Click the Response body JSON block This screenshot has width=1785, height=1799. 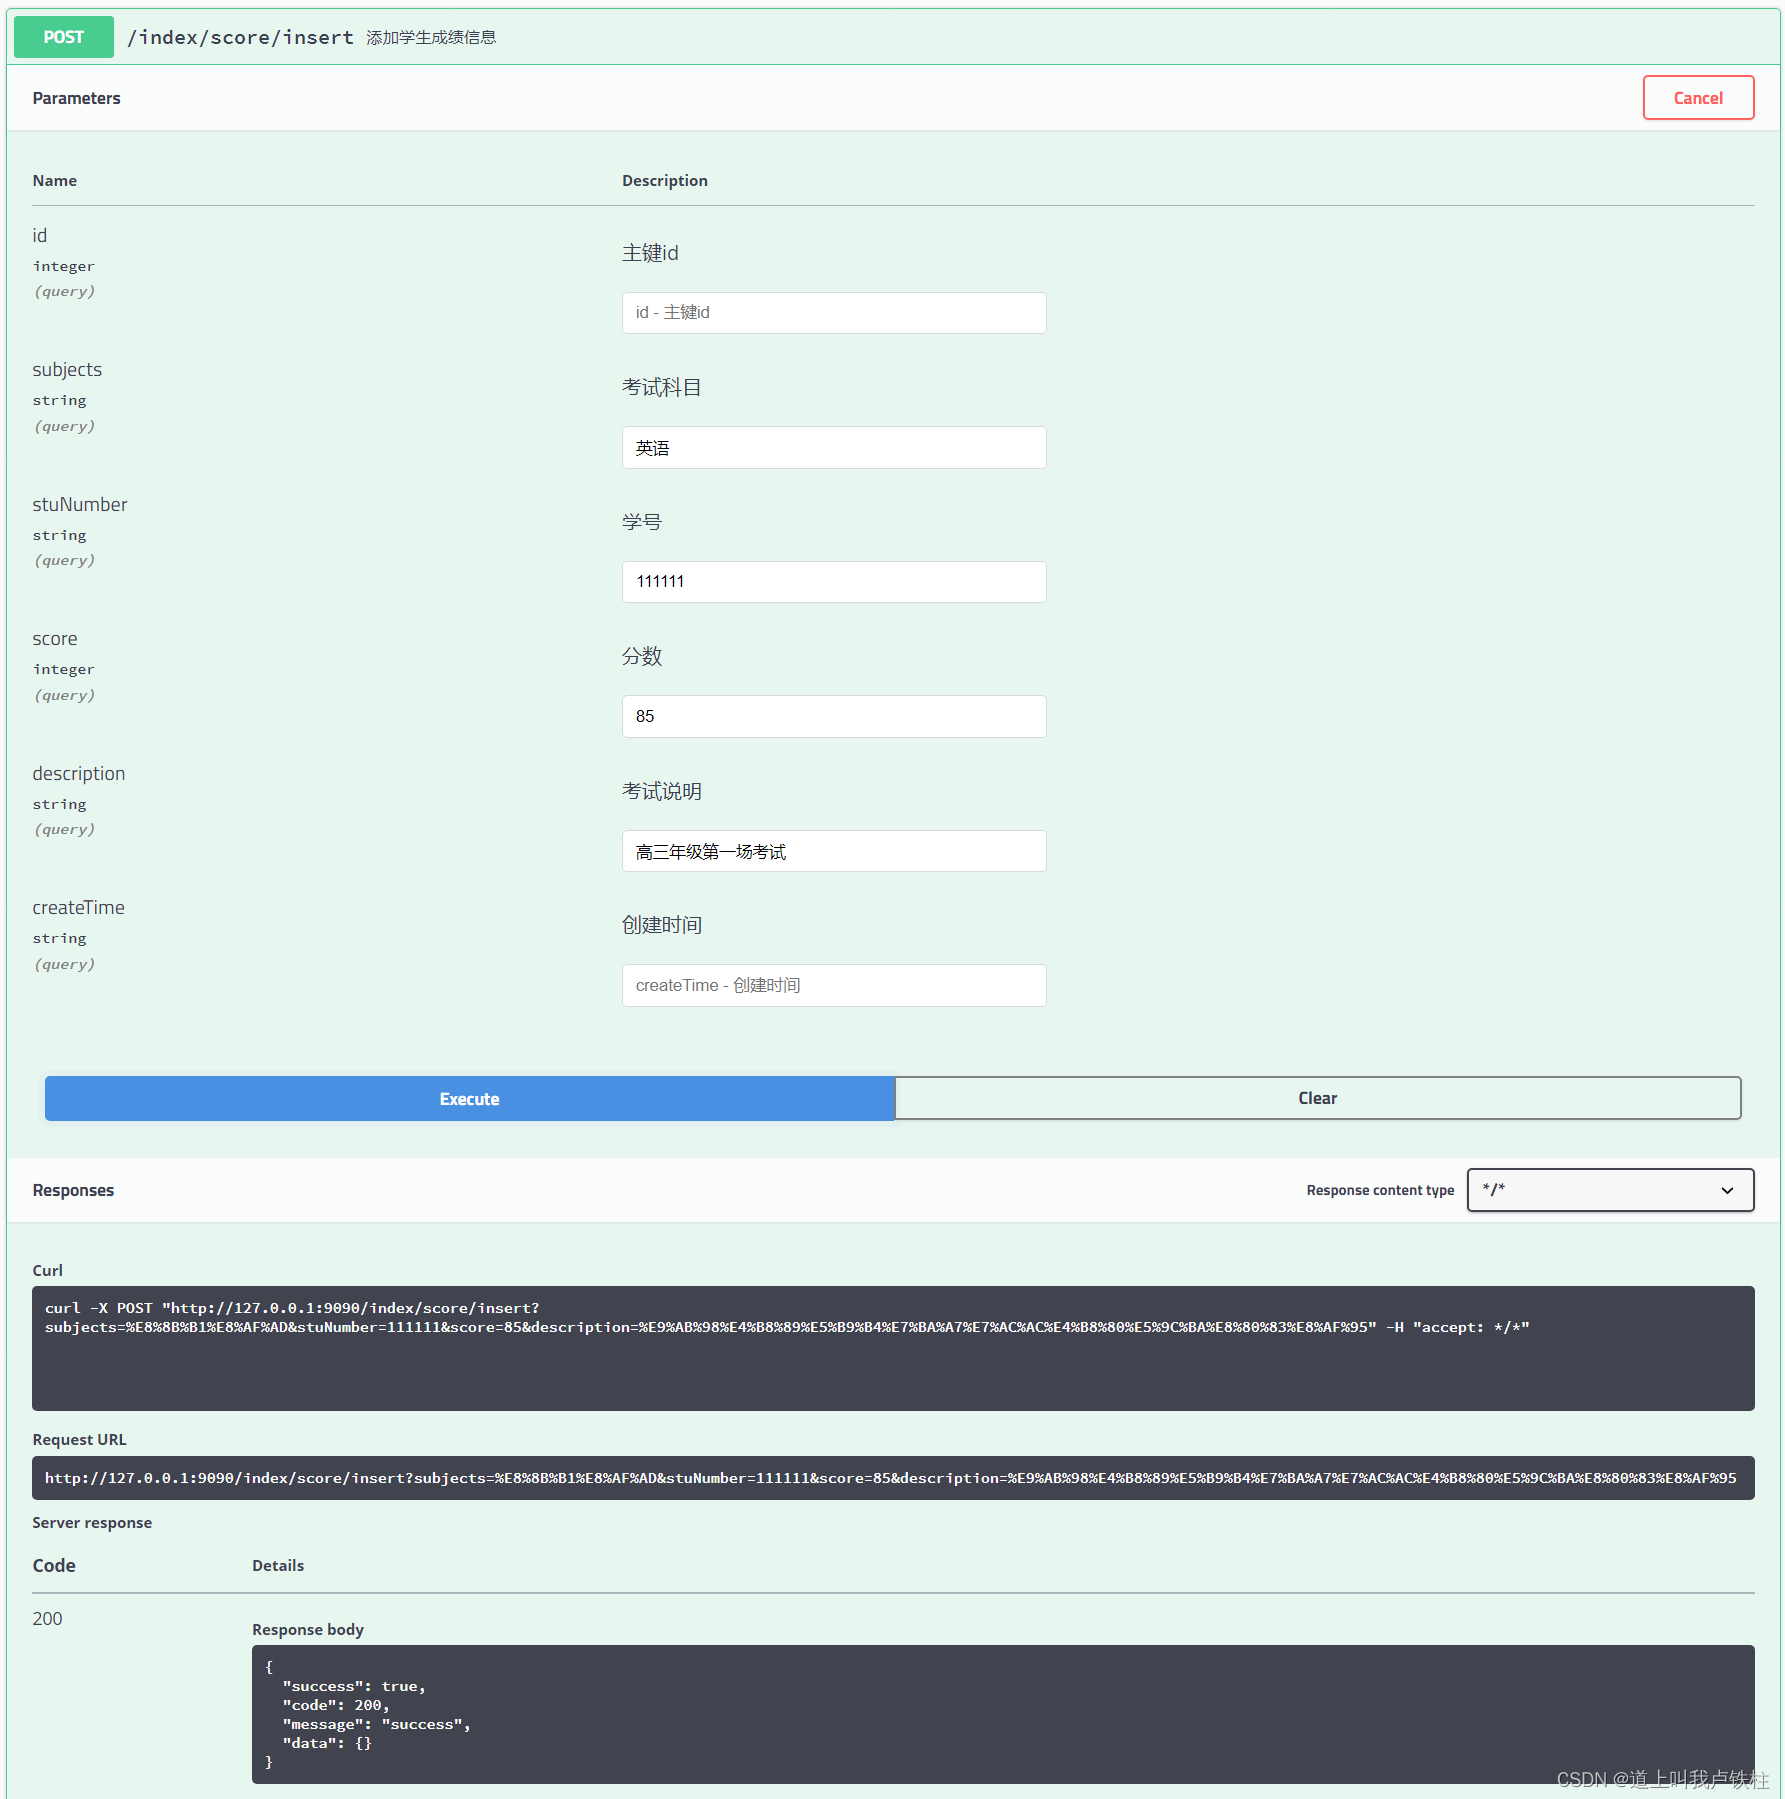coord(1003,1714)
